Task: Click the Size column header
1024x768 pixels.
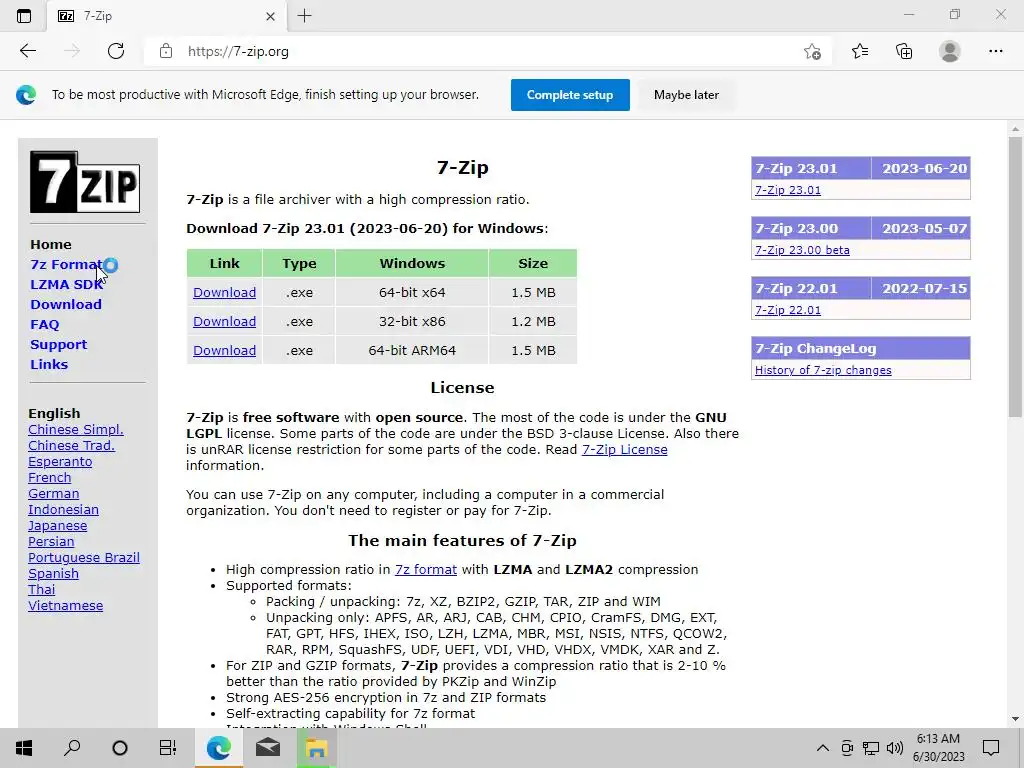Action: point(533,263)
